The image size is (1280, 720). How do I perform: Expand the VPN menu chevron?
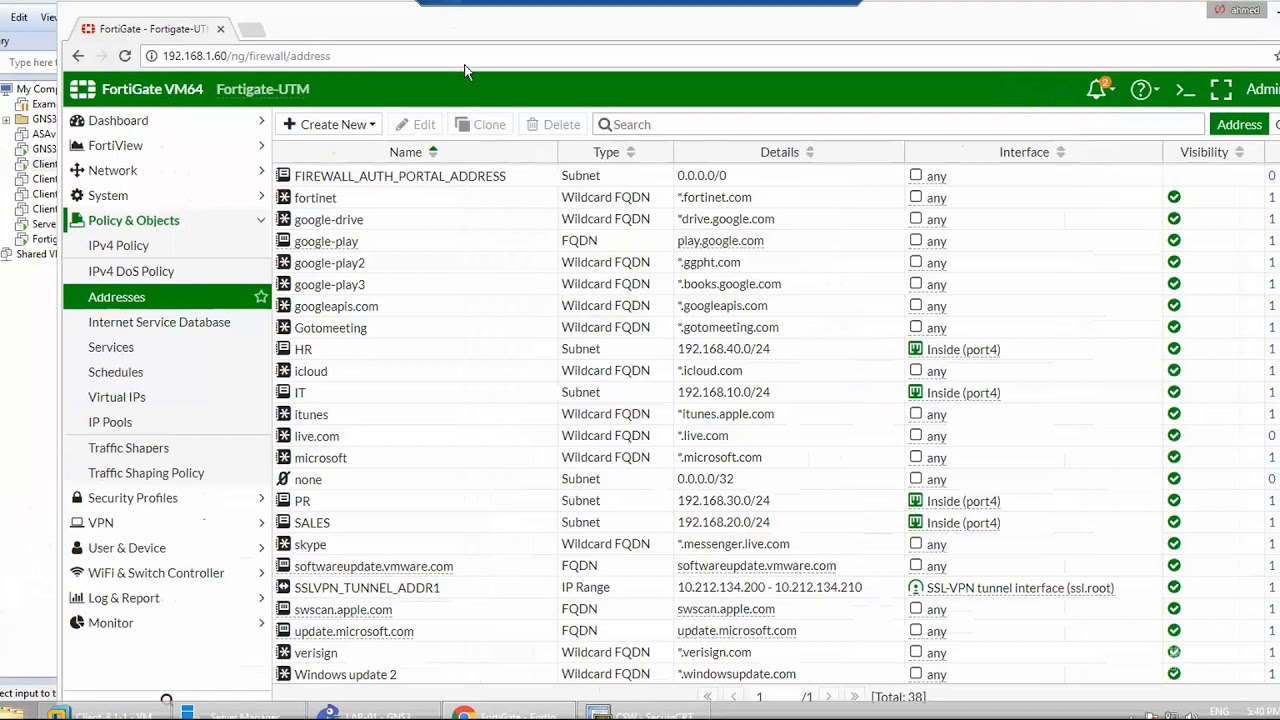click(x=261, y=523)
